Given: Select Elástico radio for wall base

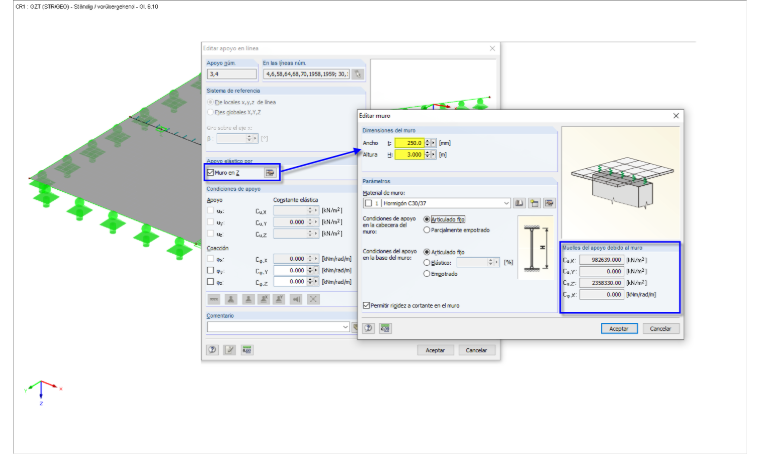Looking at the screenshot, I should tap(427, 263).
